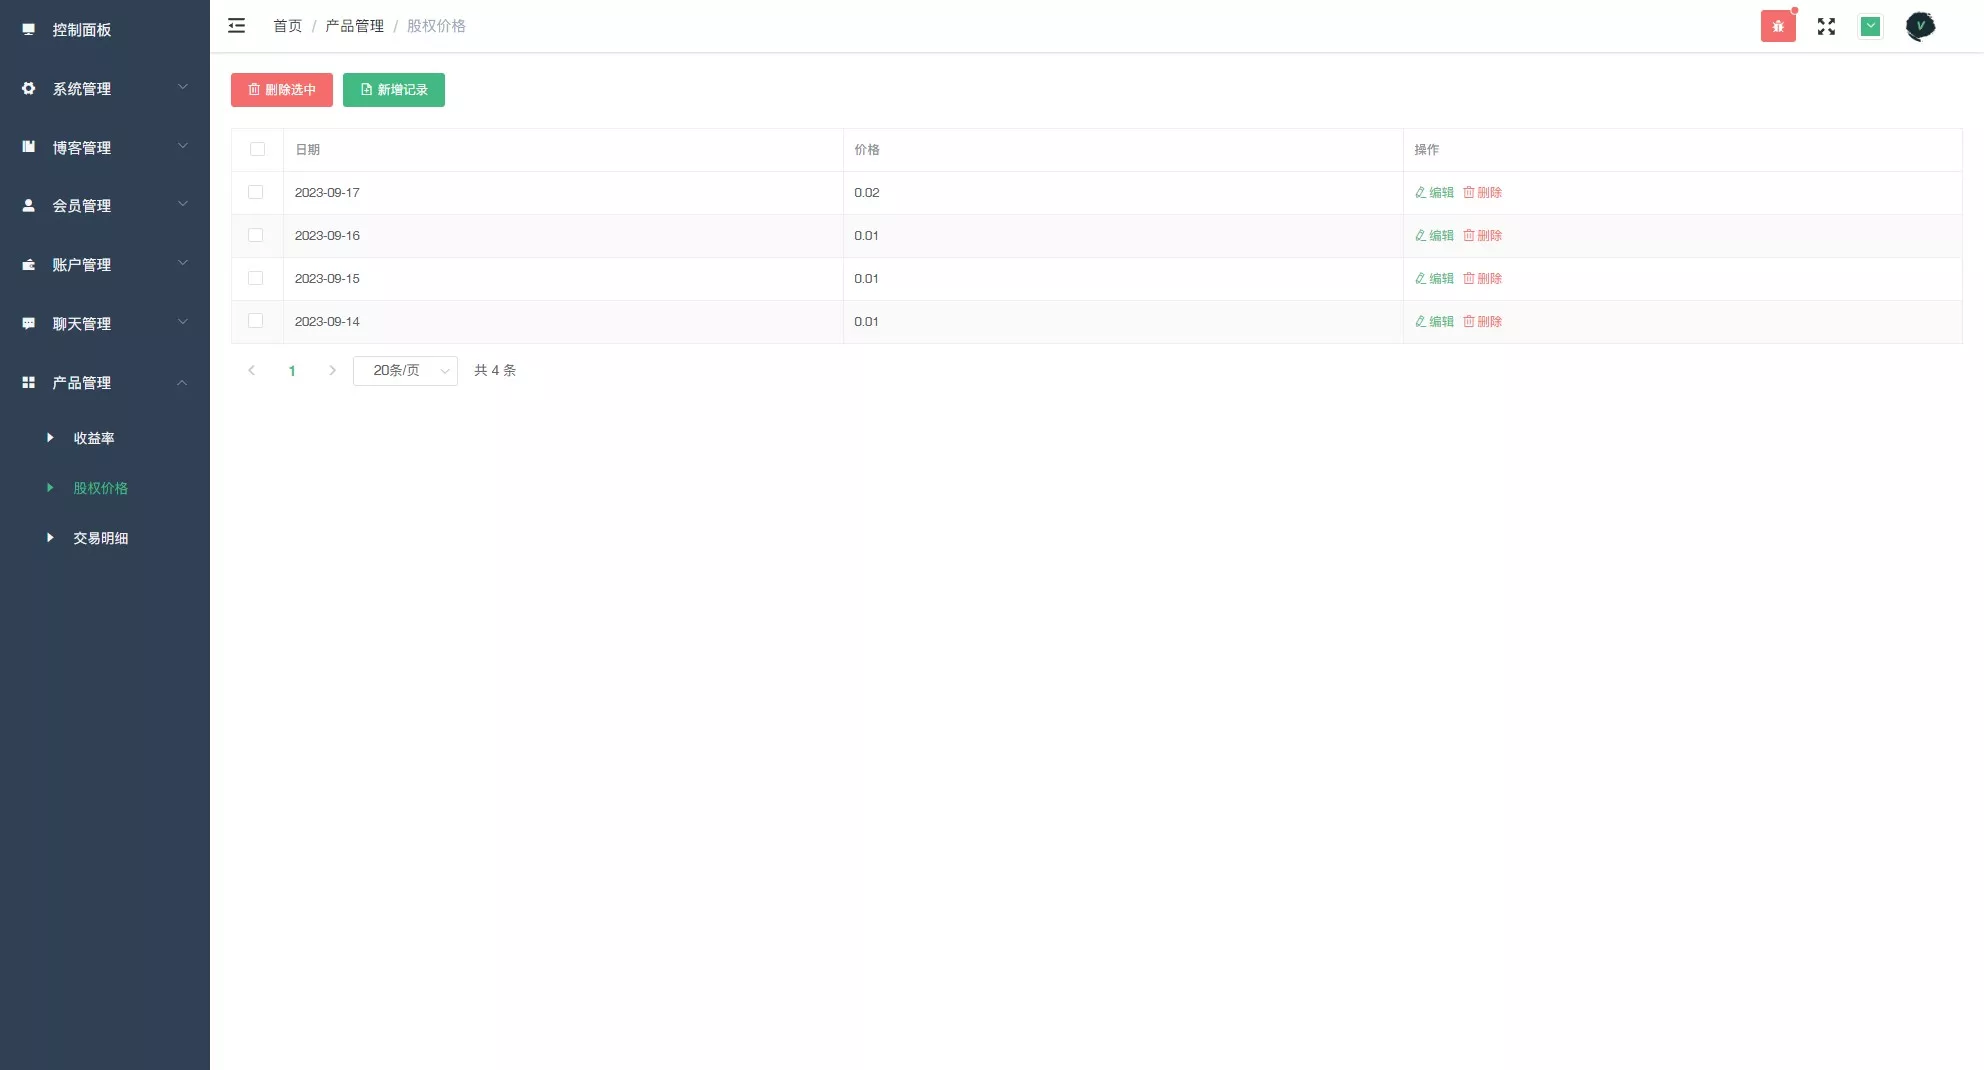Image resolution: width=1984 pixels, height=1070 pixels.
Task: Check the select-all checkbox in table header
Action: pyautogui.click(x=257, y=150)
